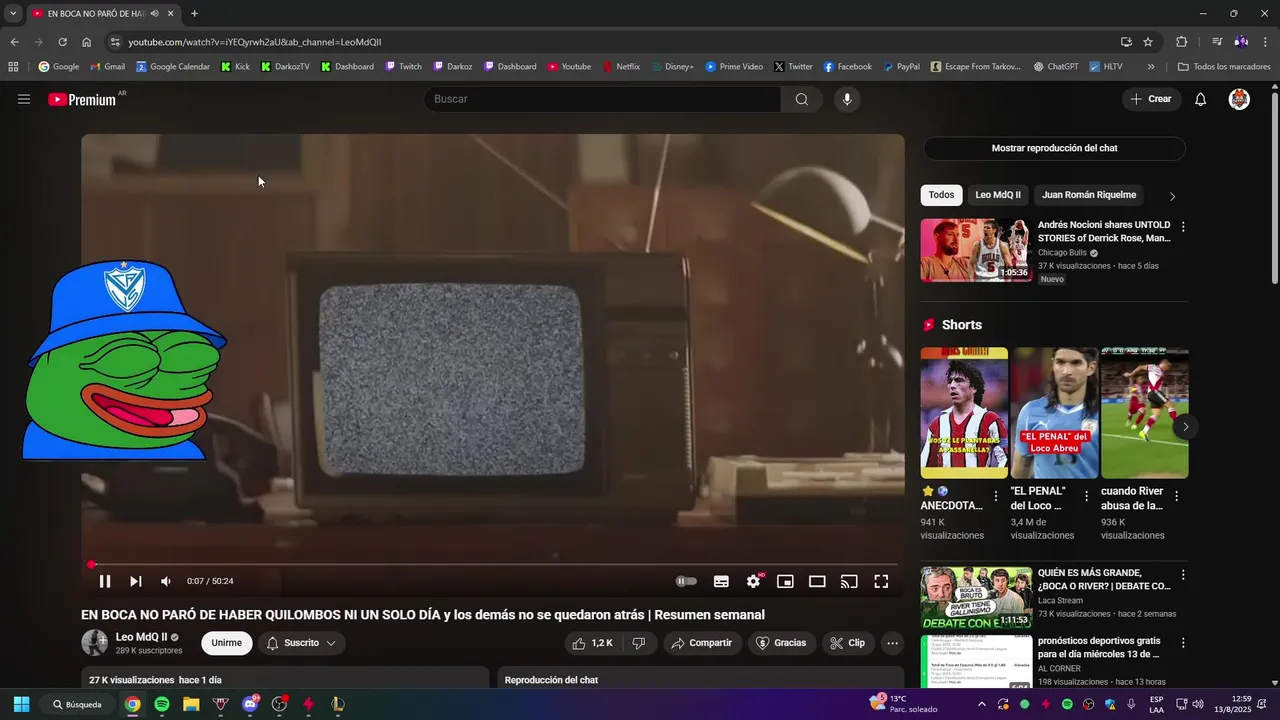Screen dimensions: 1280x720
Task: Open options for "EL PENAL" short
Action: pyautogui.click(x=1086, y=496)
